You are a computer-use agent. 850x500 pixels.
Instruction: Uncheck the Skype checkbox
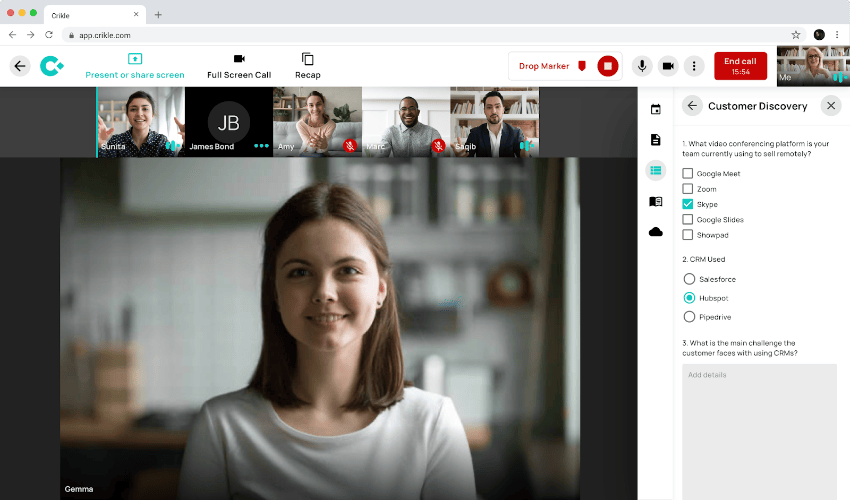pyautogui.click(x=688, y=204)
